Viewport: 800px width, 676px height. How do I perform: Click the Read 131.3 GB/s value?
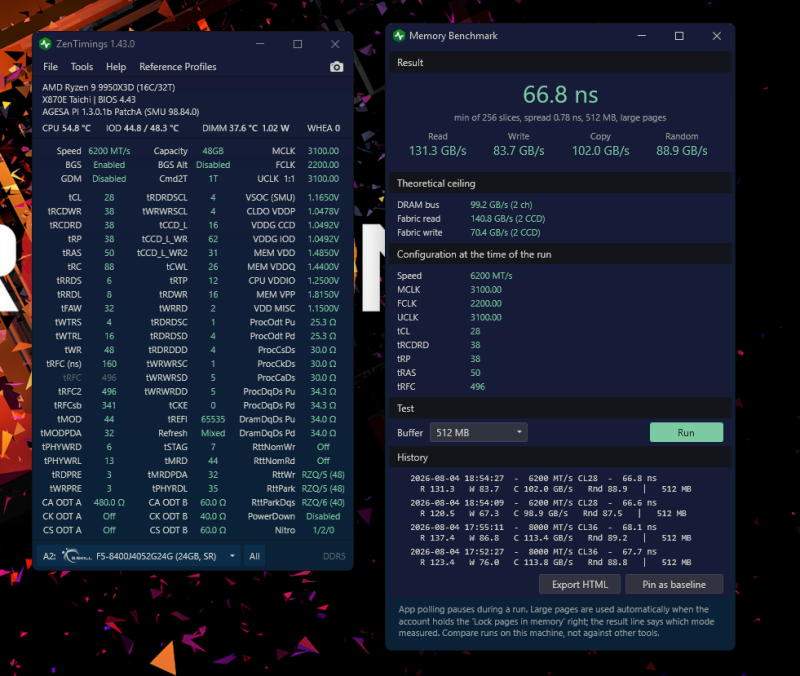(438, 151)
